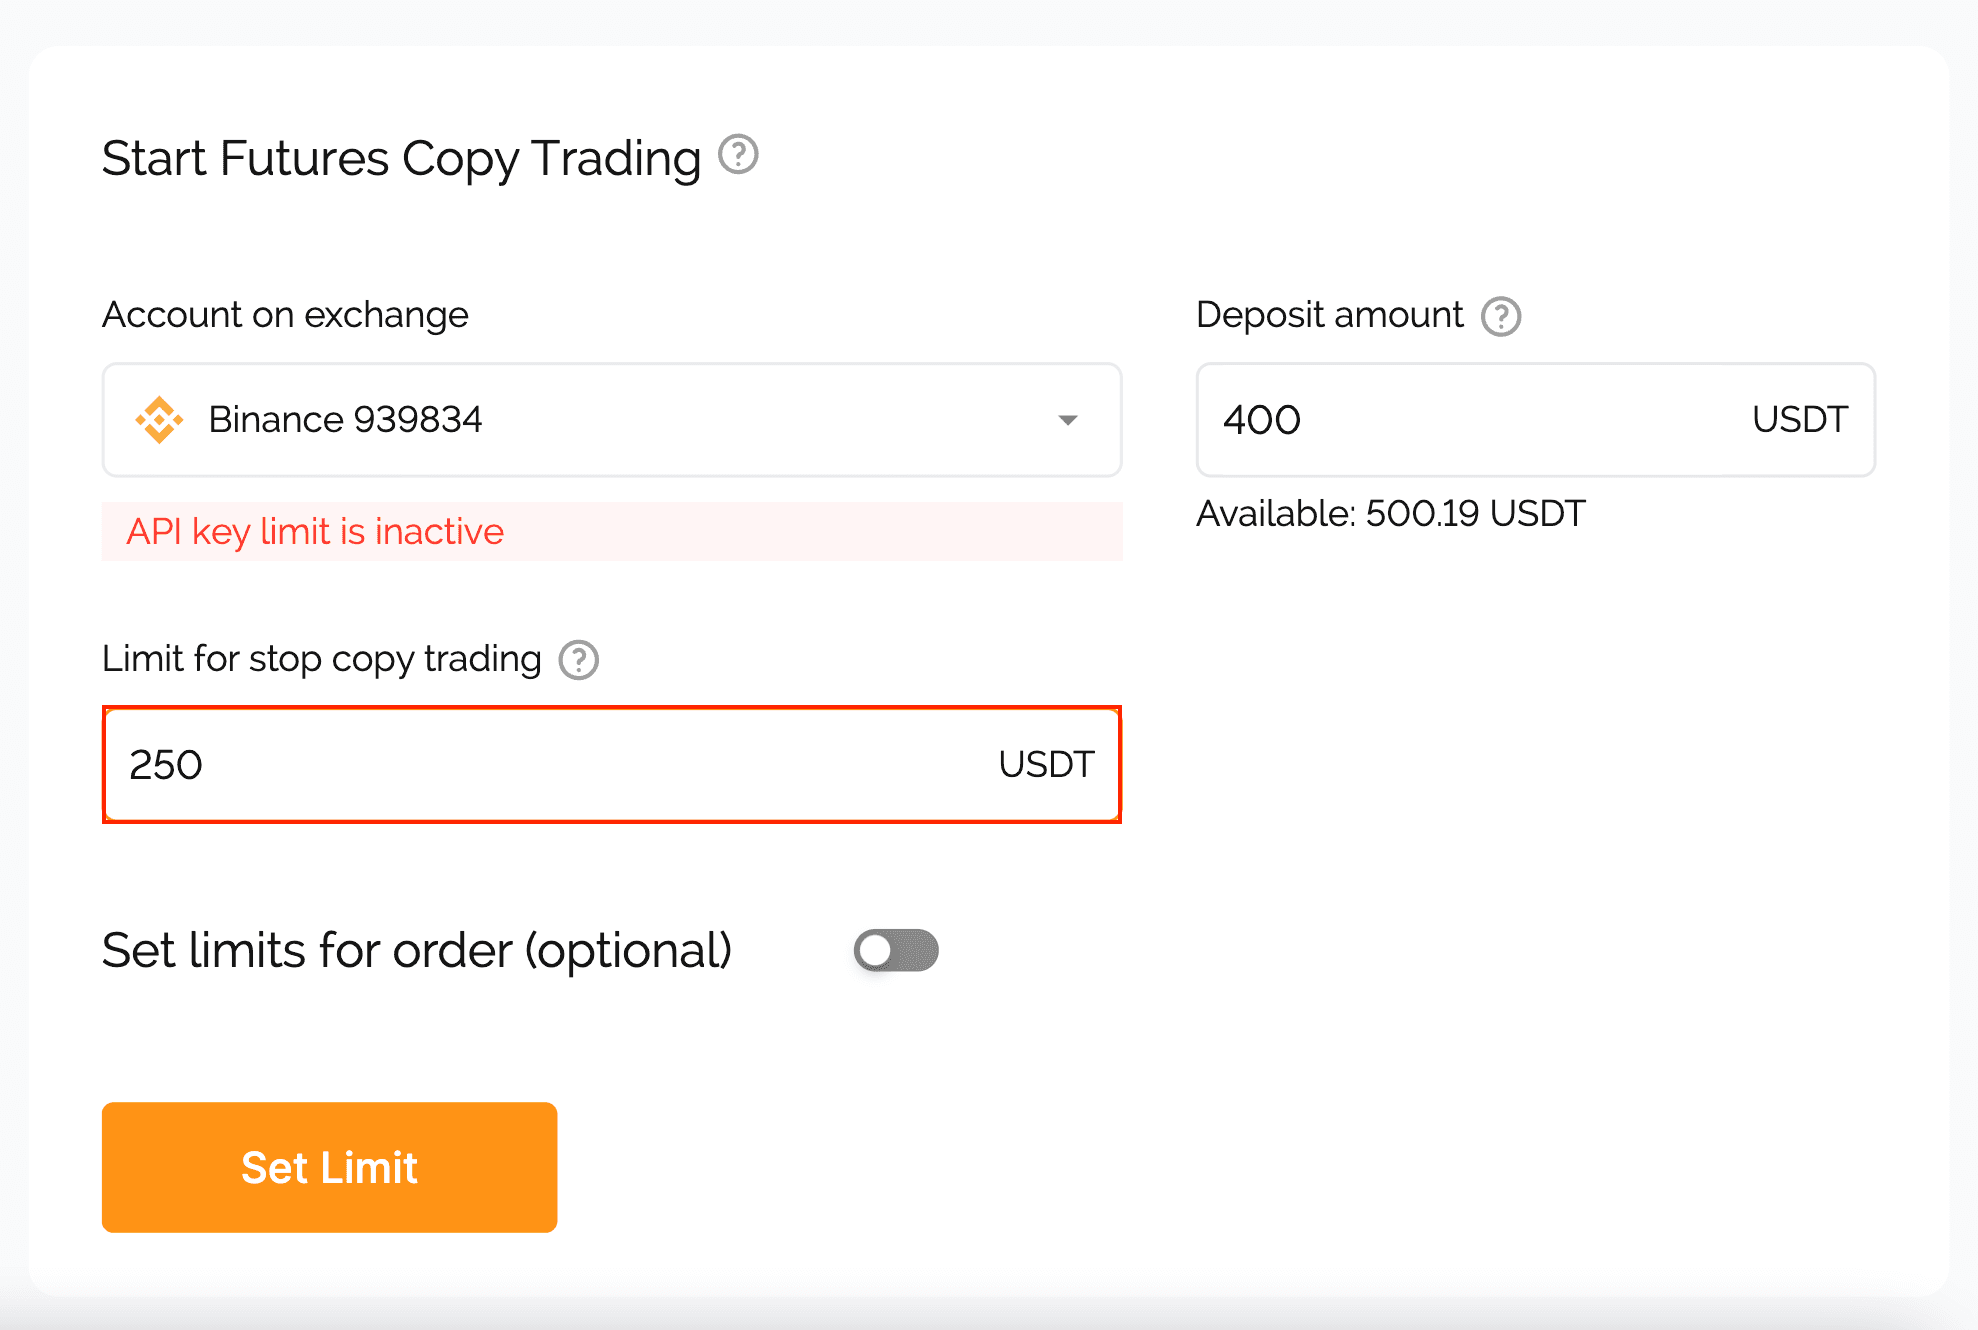
Task: Click USDT suffix in Deposit amount field
Action: 1799,420
